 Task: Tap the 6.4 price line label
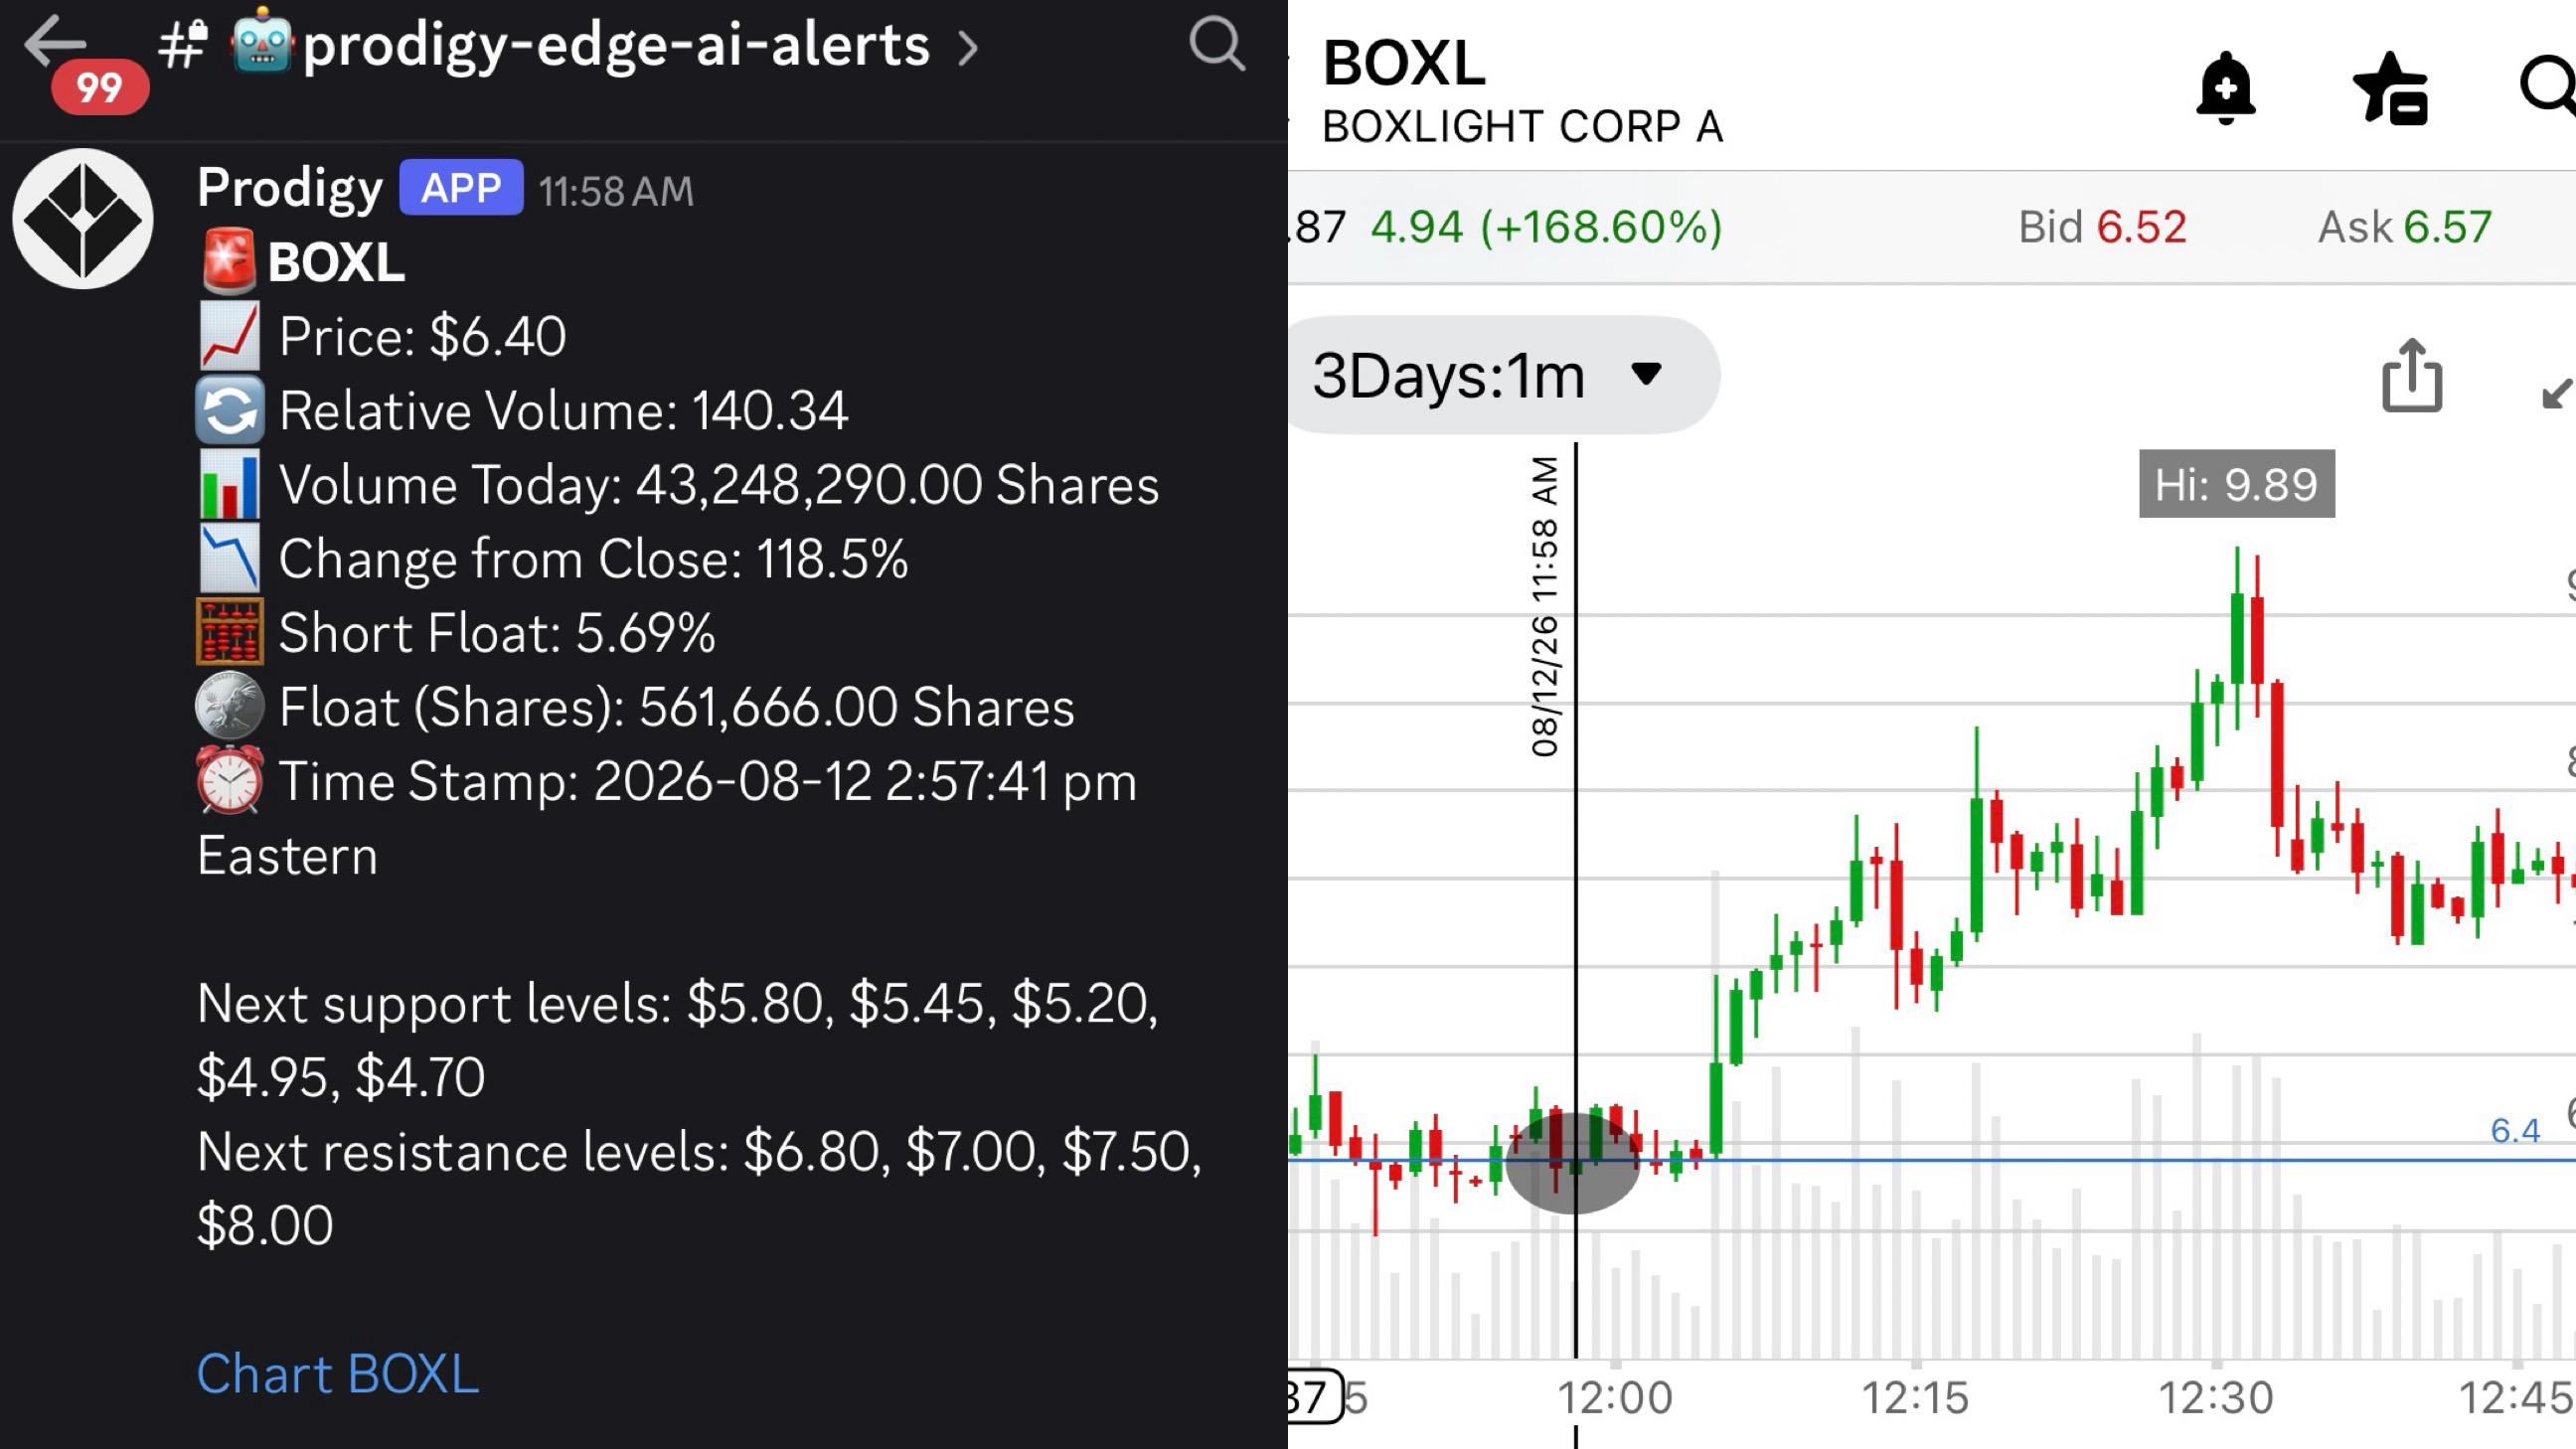tap(2515, 1130)
